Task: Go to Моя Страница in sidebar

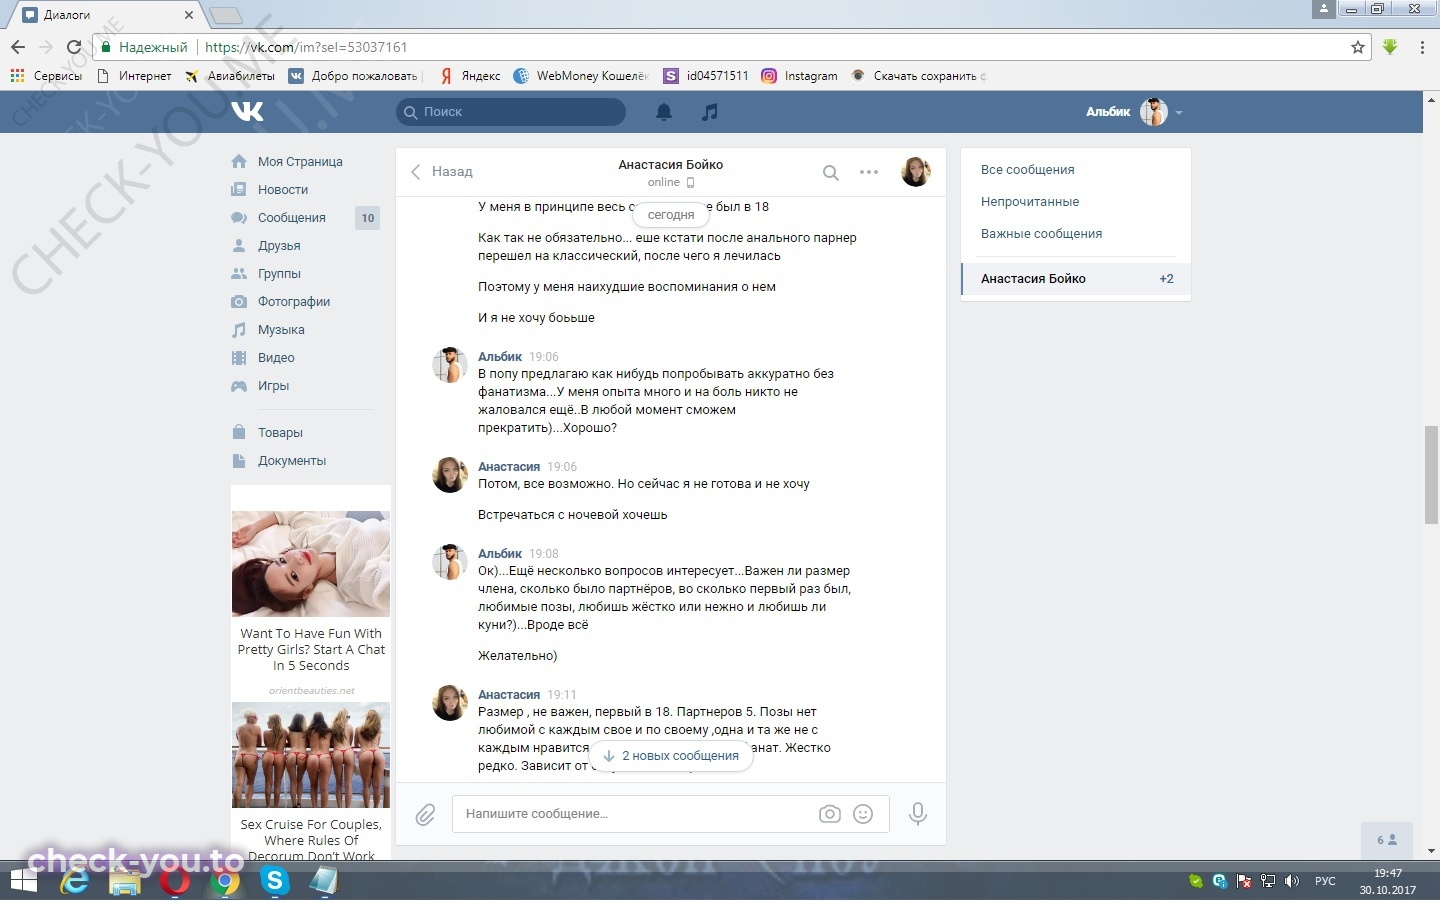Action: [287, 162]
